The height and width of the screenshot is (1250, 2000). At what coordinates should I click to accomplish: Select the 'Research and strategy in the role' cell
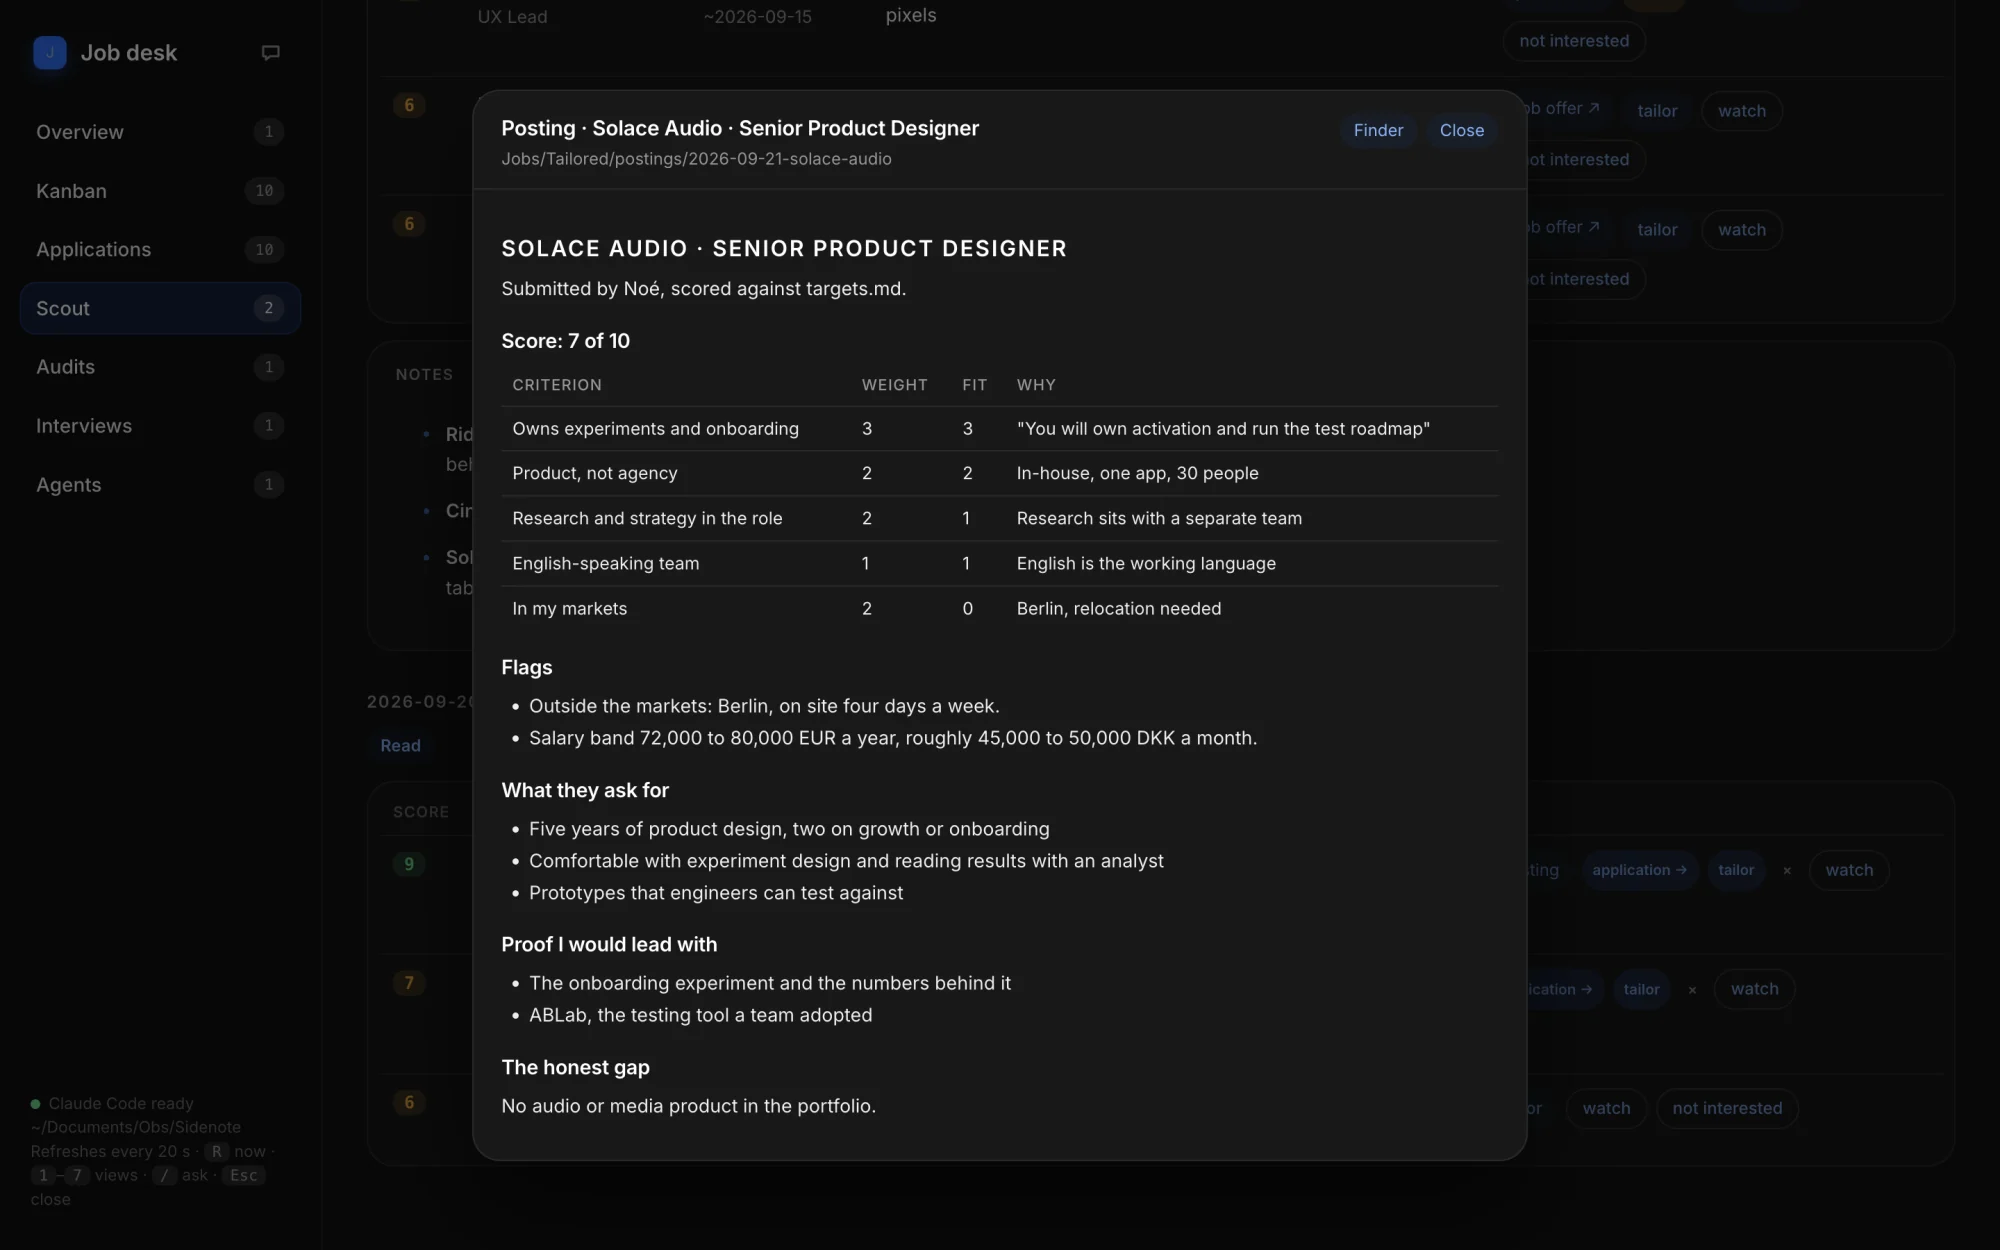click(647, 519)
